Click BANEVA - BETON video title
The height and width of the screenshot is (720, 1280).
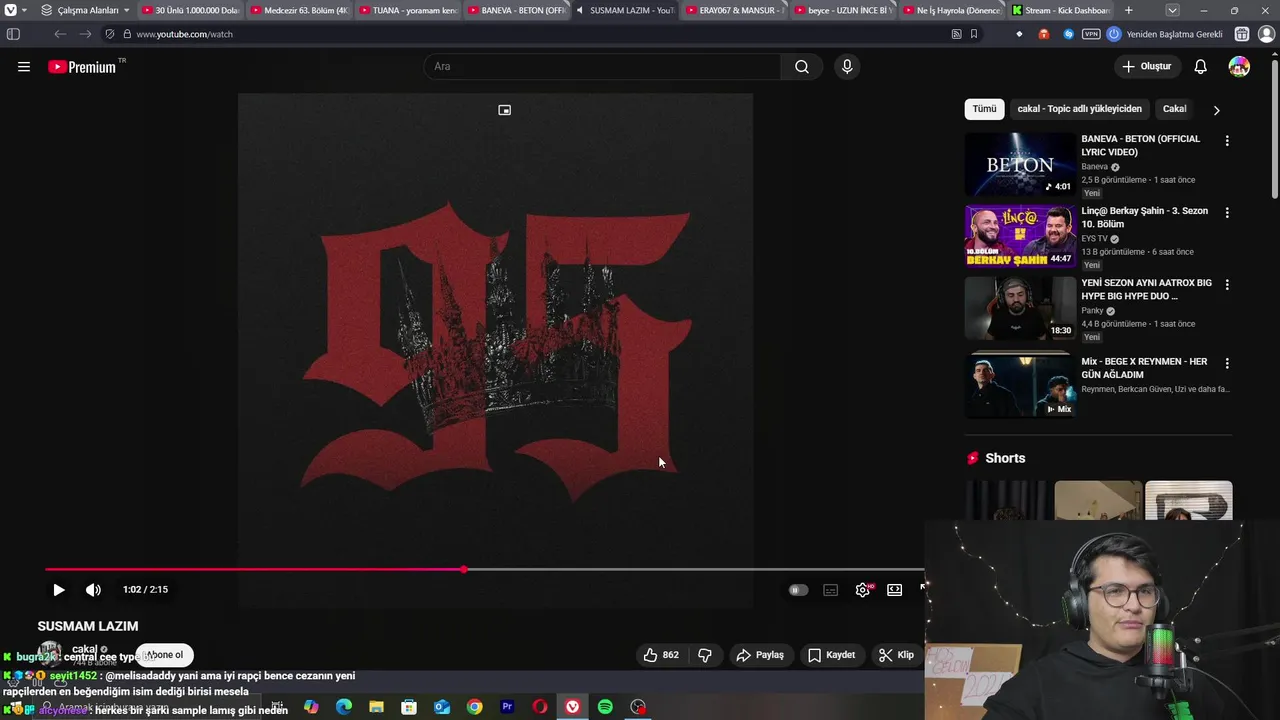coord(1140,146)
